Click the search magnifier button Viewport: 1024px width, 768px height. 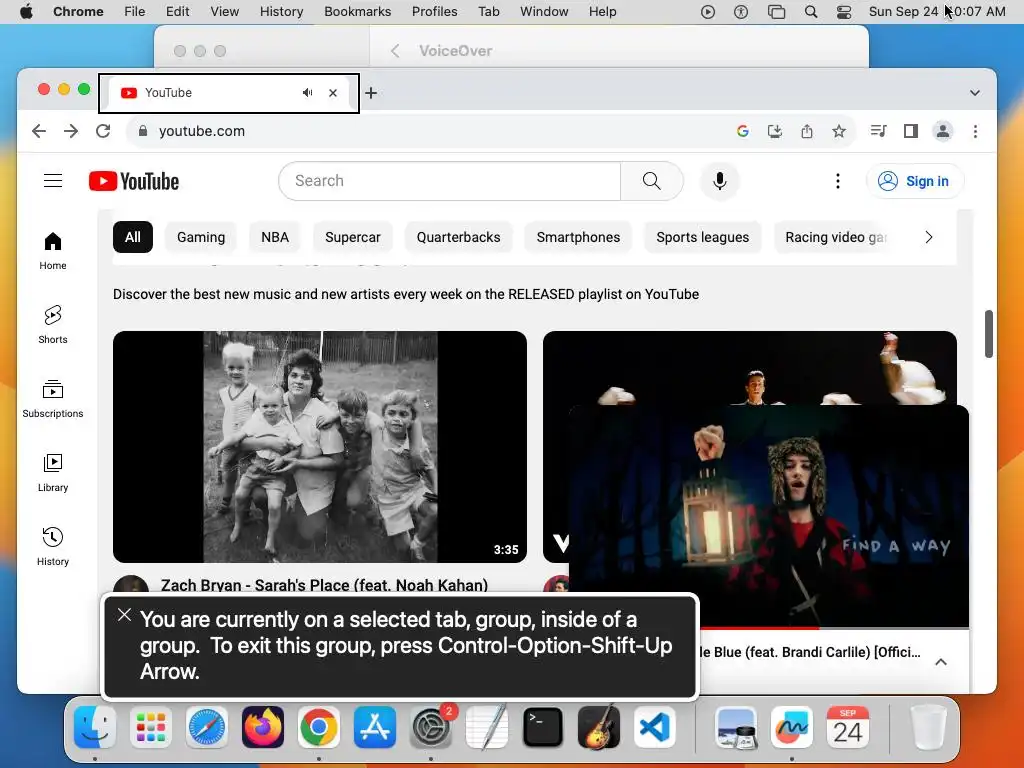pyautogui.click(x=652, y=181)
